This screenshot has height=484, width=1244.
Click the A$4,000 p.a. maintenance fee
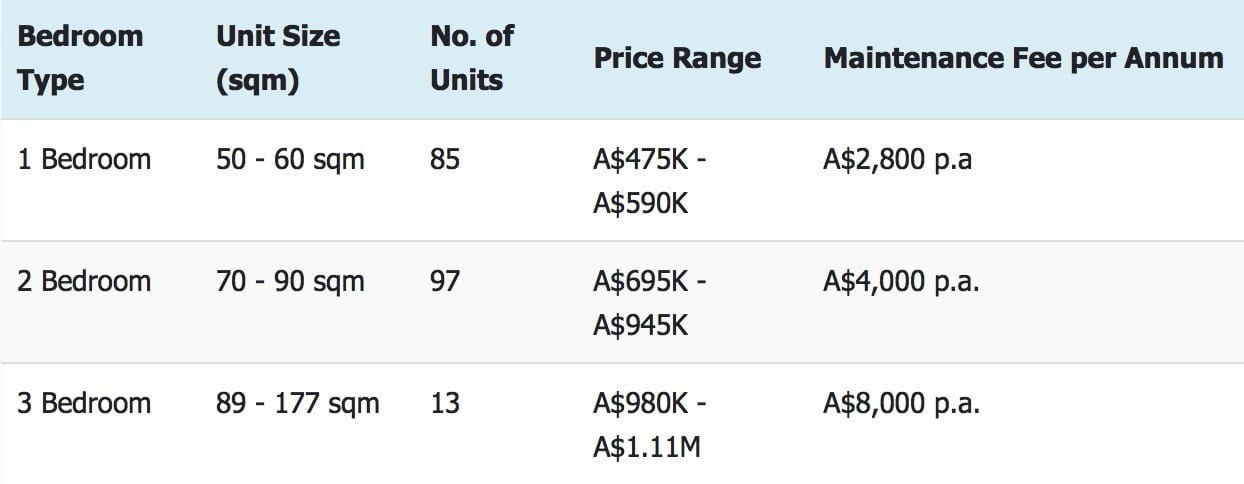(x=901, y=281)
